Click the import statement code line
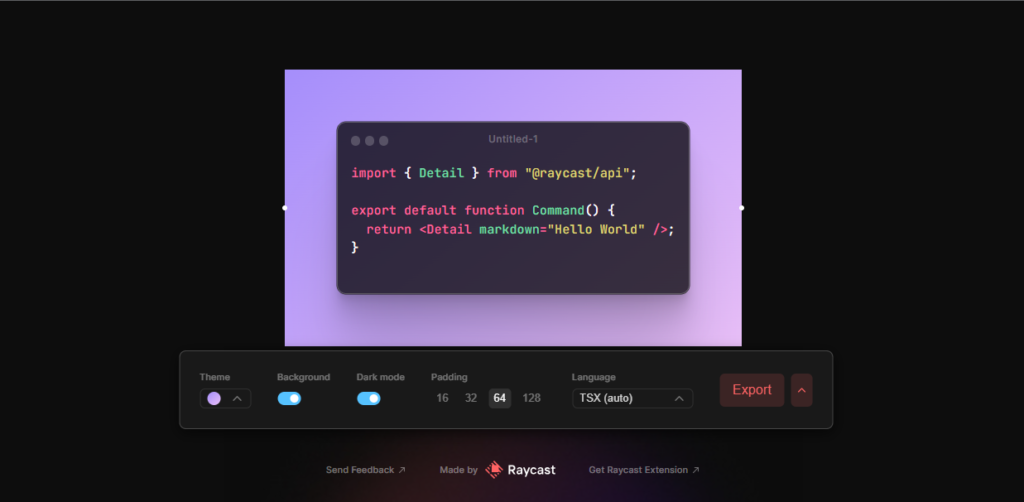1024x502 pixels. click(494, 174)
